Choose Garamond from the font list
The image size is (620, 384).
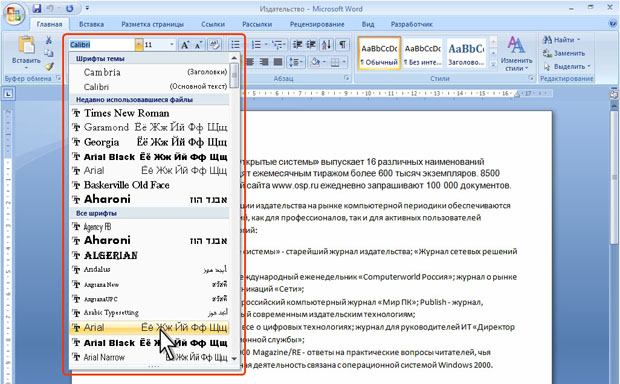coord(149,127)
